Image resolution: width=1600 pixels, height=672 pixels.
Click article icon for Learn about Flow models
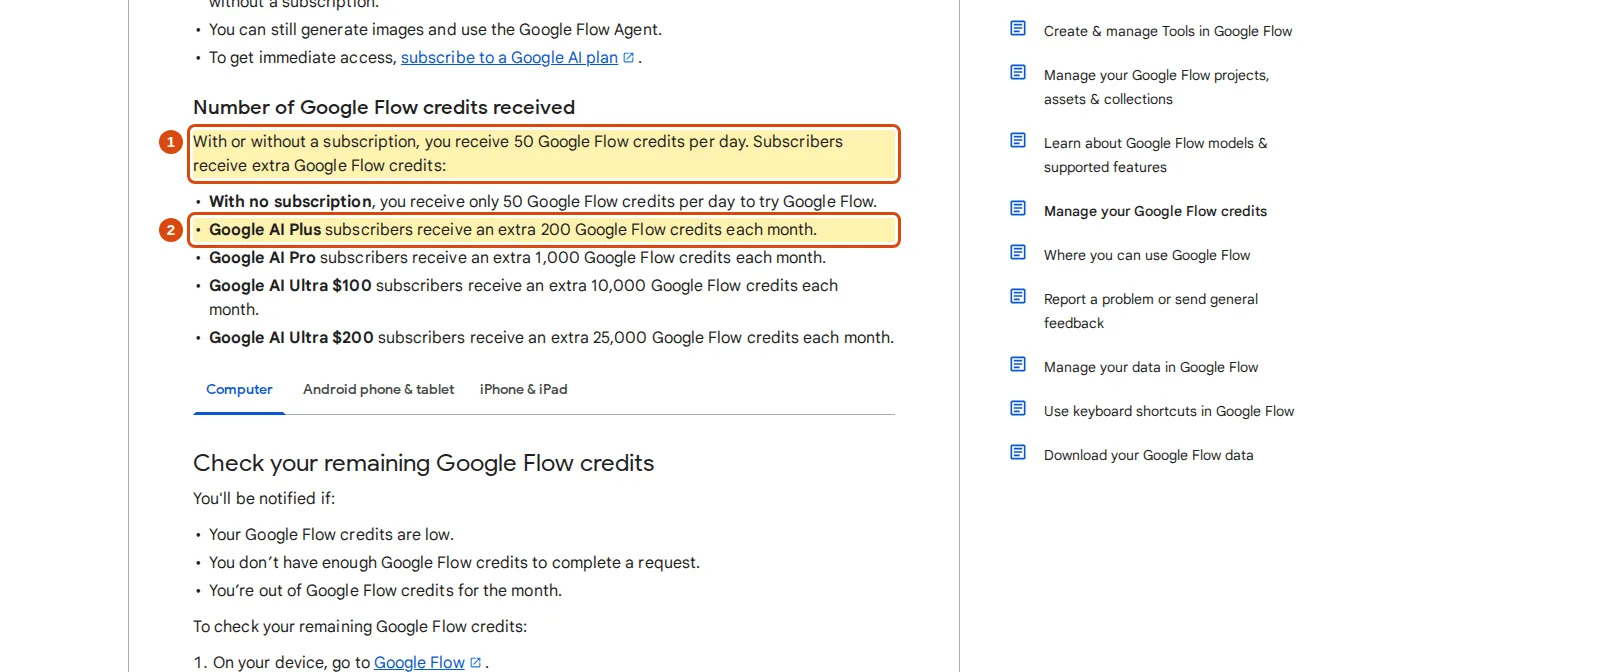click(x=1018, y=141)
